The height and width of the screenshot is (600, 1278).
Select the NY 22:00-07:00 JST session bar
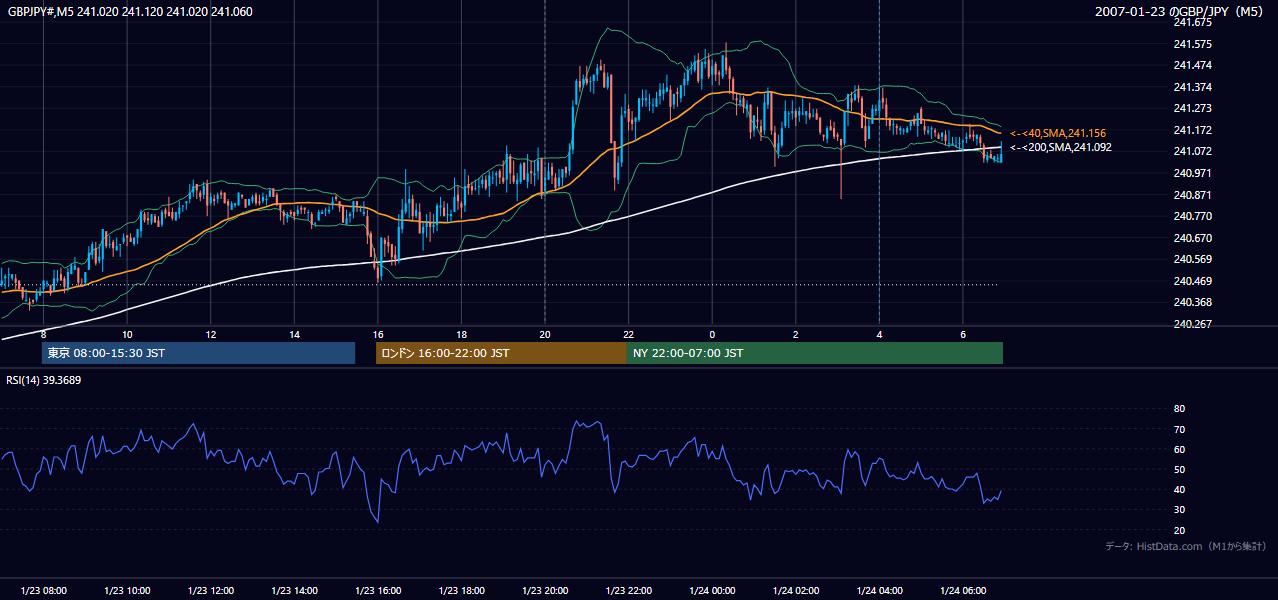click(815, 353)
